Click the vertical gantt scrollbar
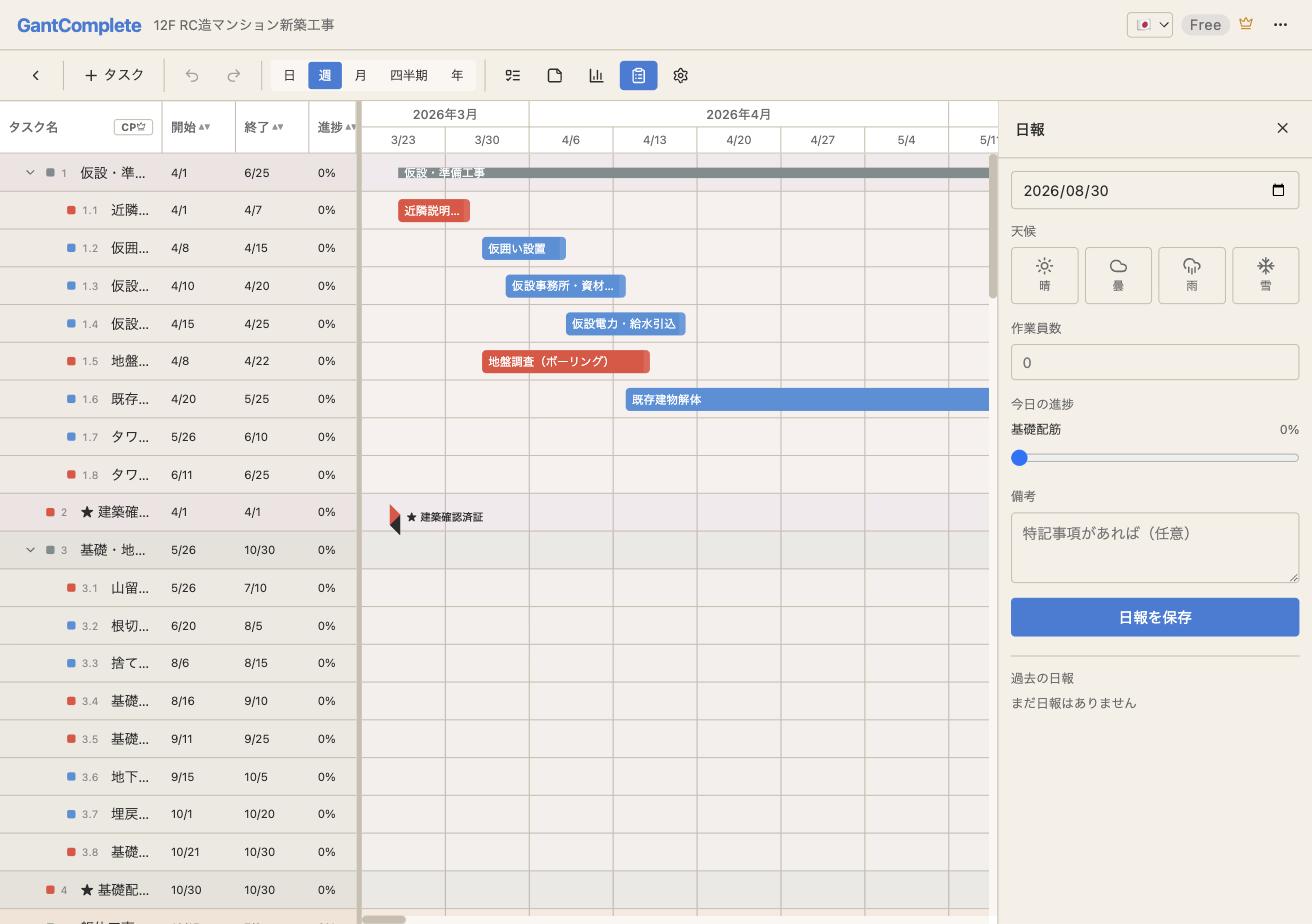Image resolution: width=1312 pixels, height=924 pixels. [x=993, y=226]
